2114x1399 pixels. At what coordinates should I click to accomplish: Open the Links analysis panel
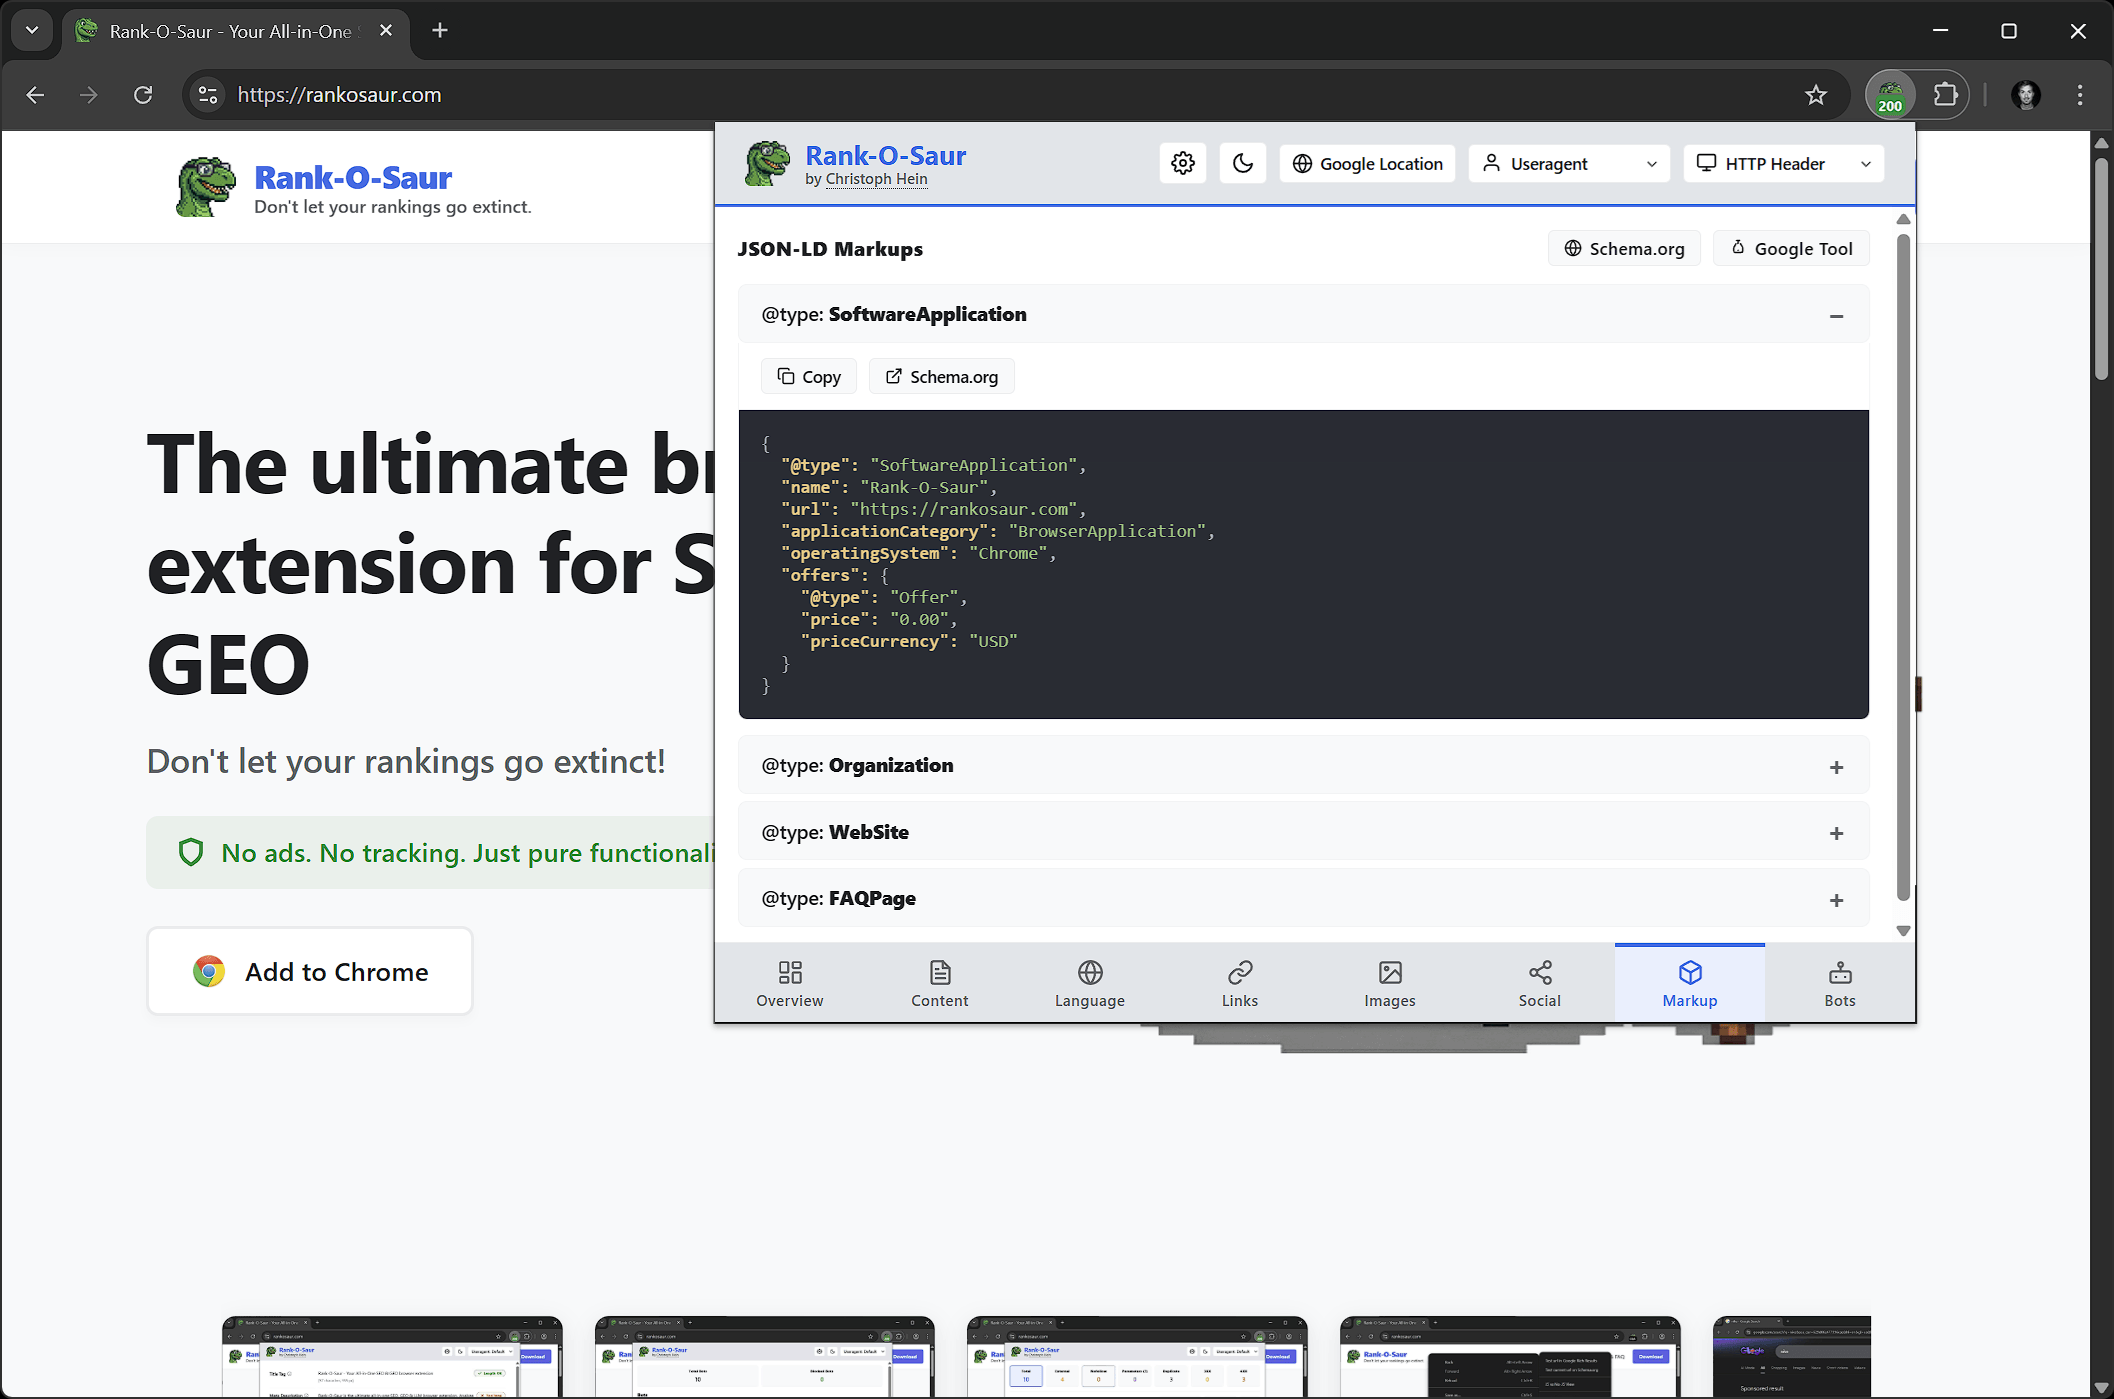click(1239, 982)
